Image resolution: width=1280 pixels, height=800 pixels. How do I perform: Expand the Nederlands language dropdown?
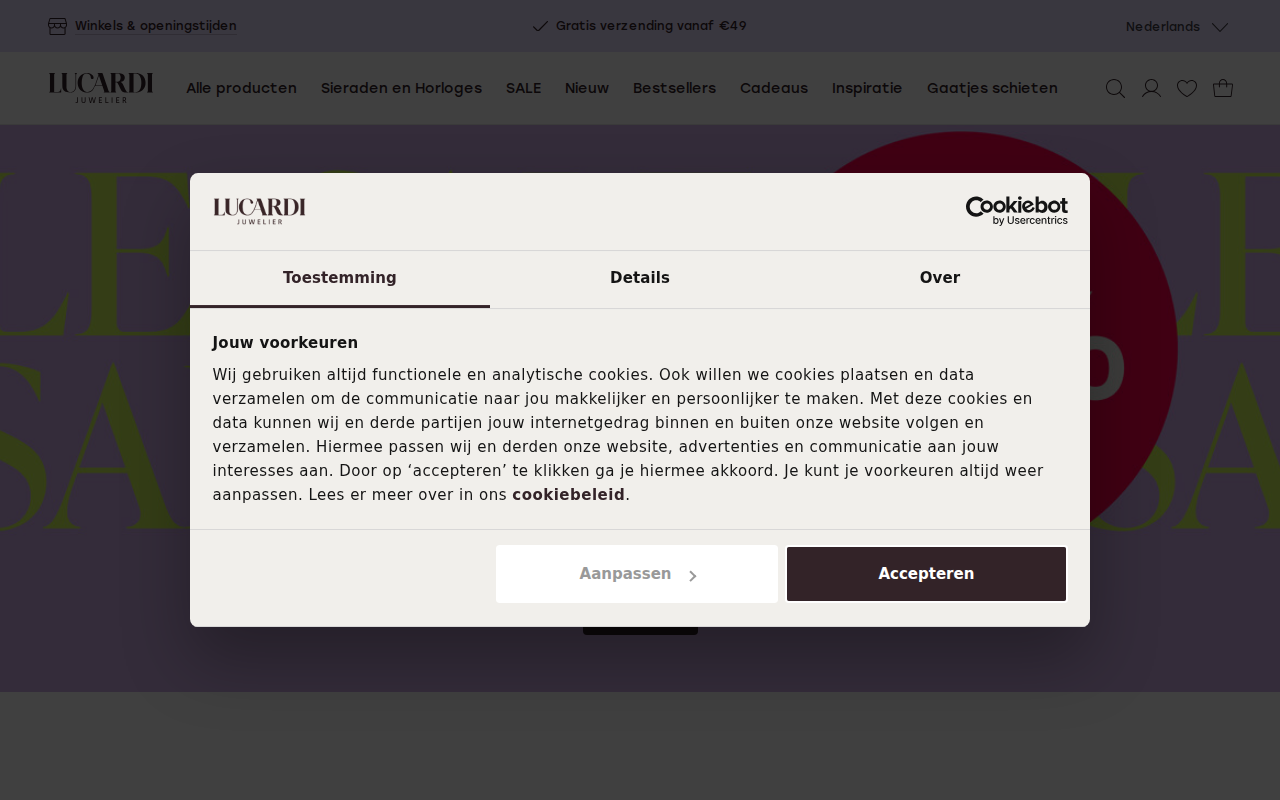pyautogui.click(x=1176, y=27)
